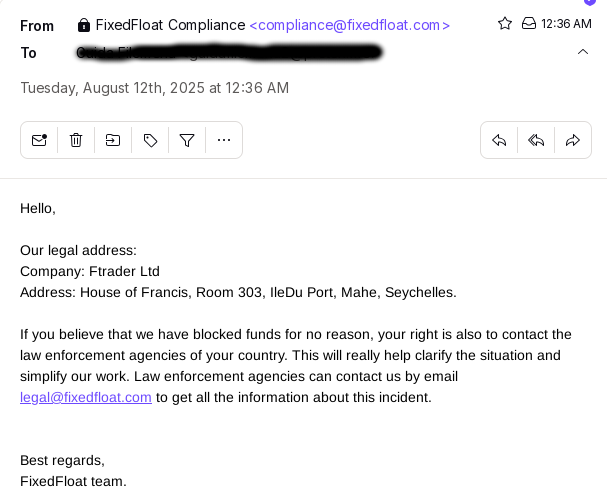Open the label tag icon
This screenshot has width=607, height=499.
[150, 140]
